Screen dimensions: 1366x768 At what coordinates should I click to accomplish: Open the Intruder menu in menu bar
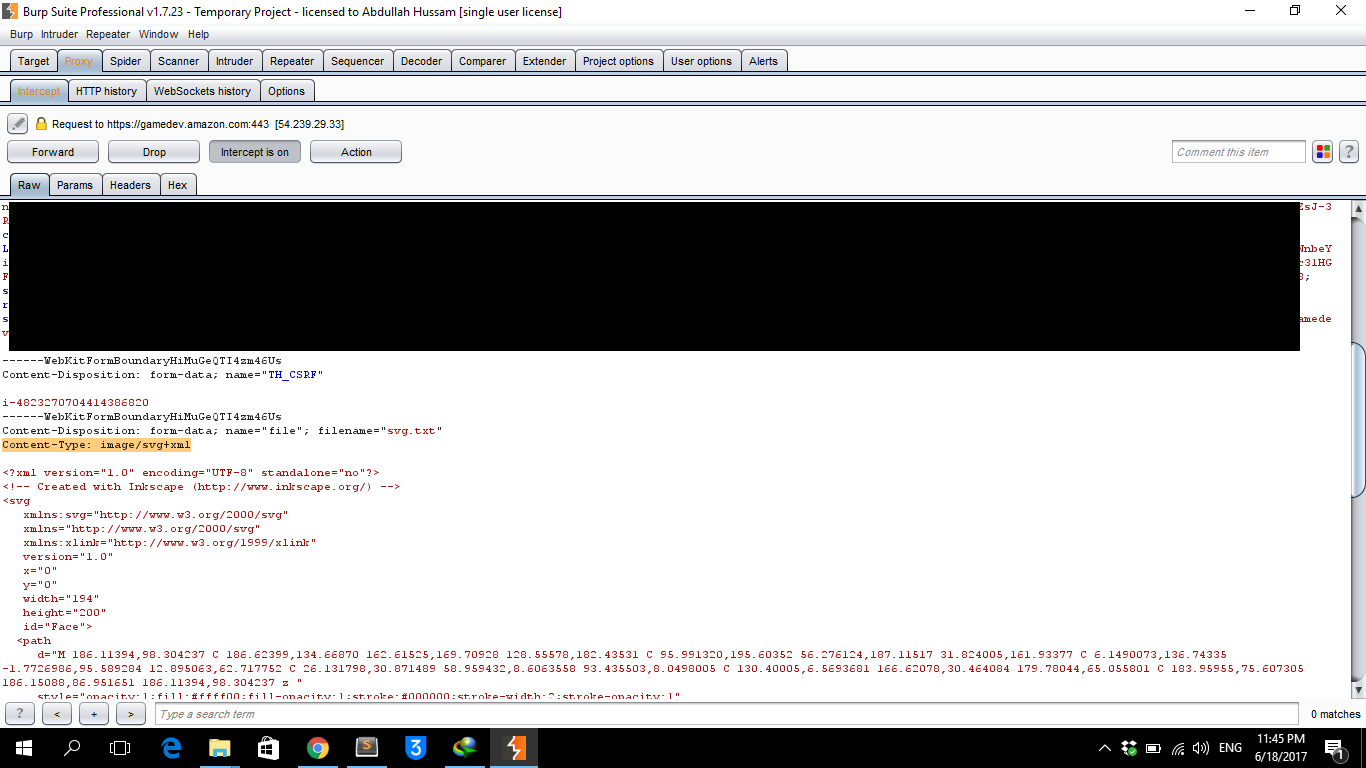click(59, 34)
